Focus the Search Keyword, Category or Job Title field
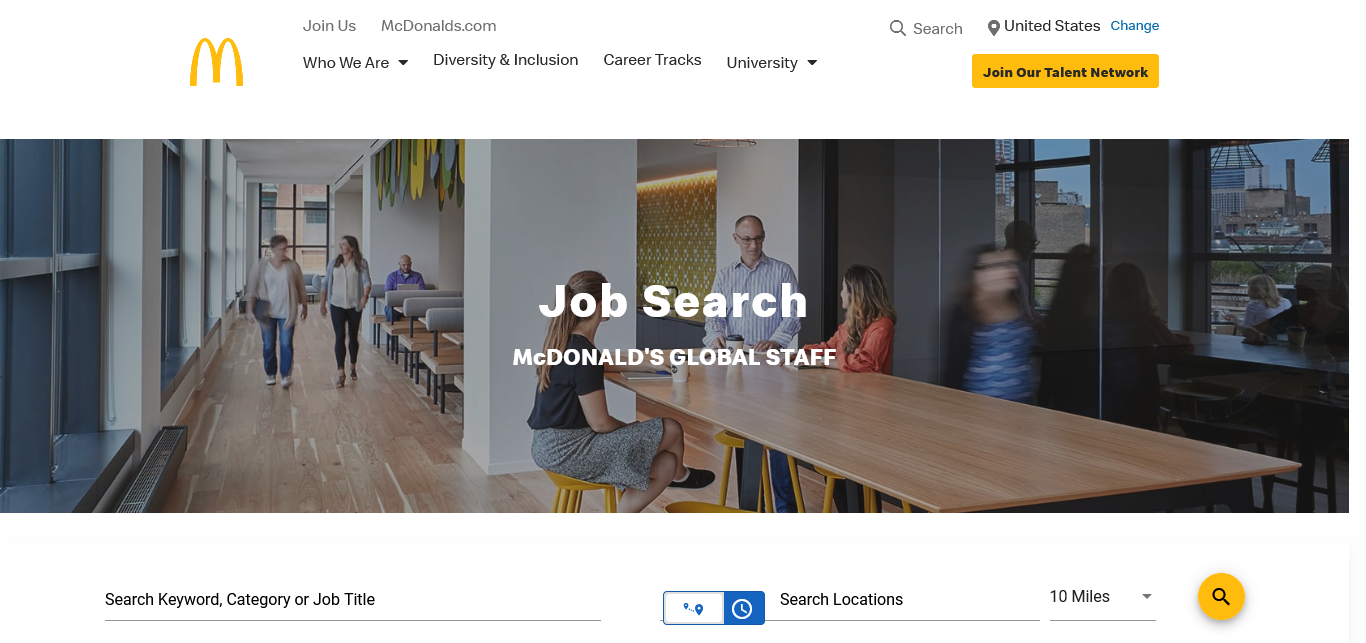The image size is (1366, 643). coord(353,600)
